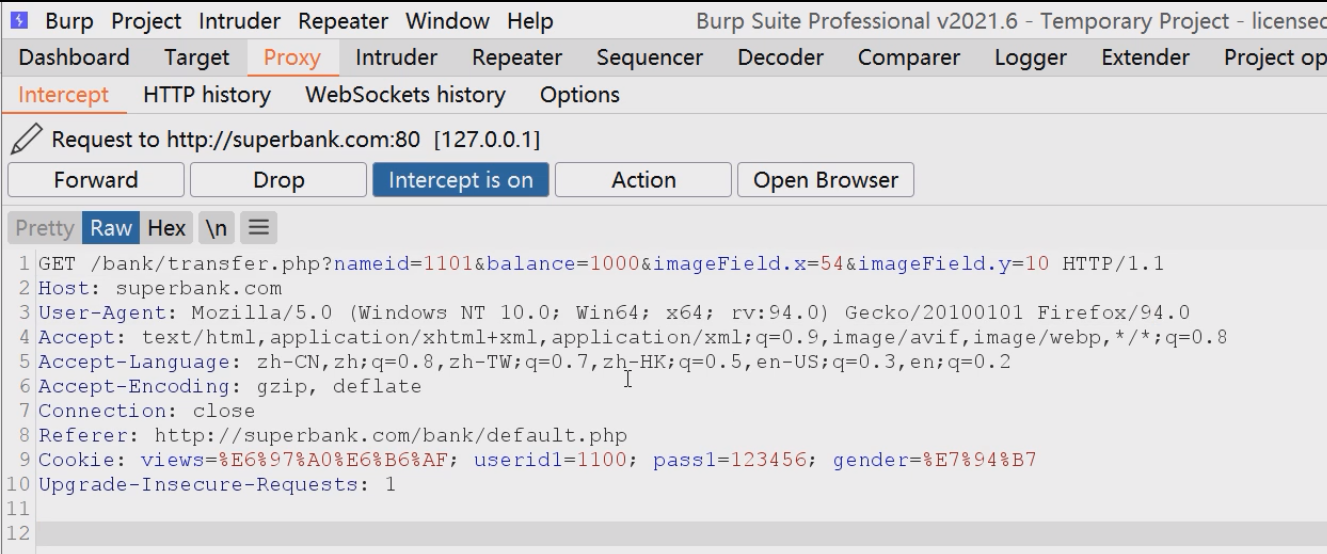Open the Comparer tab
1327x554 pixels.
[909, 58]
